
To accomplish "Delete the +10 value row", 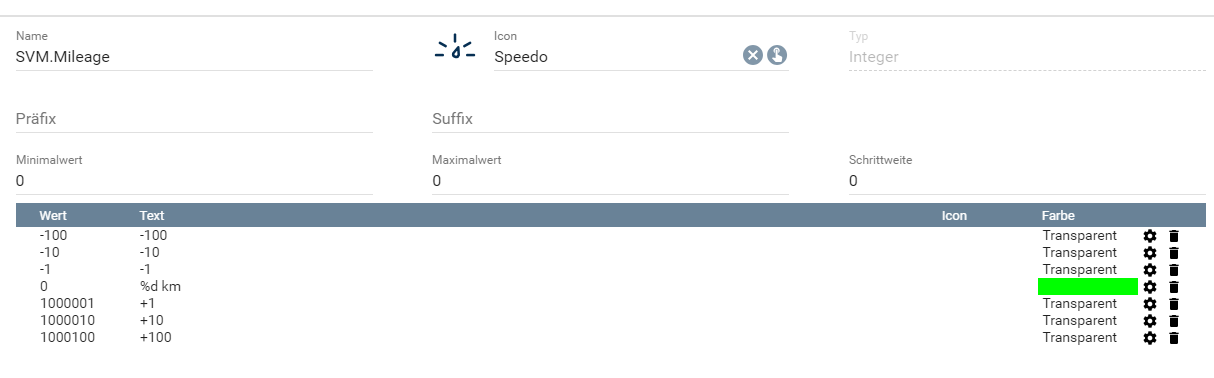I will coord(1174,321).
